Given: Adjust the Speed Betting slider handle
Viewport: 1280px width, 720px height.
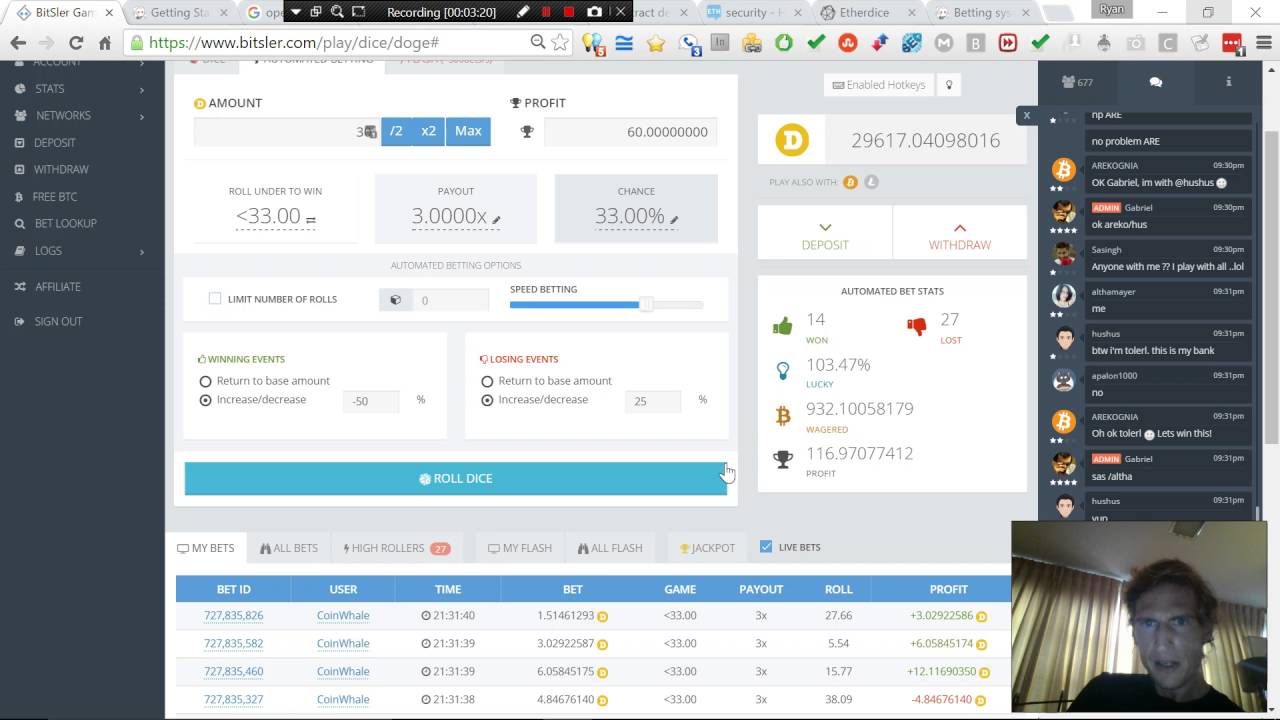Looking at the screenshot, I should [x=647, y=304].
